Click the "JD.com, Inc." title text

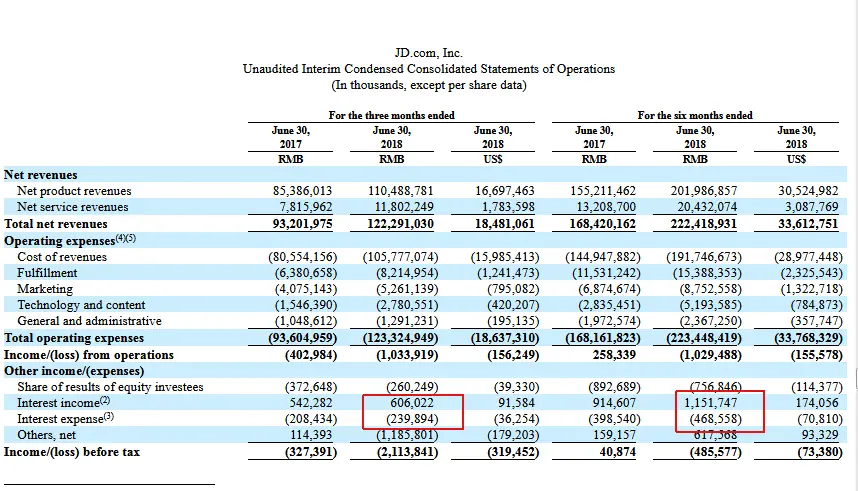[x=428, y=53]
